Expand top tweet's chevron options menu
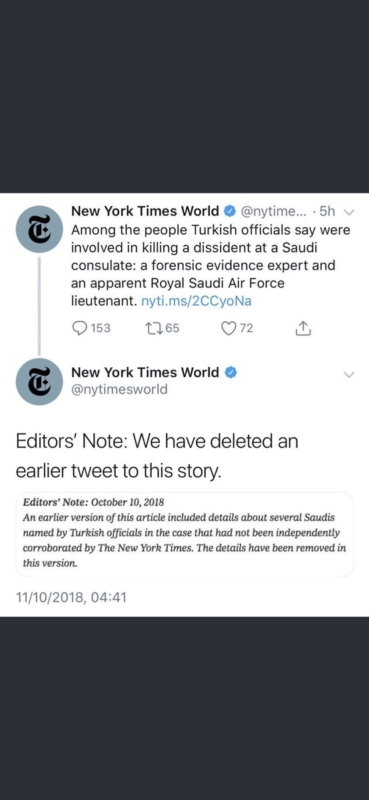Screen dimensions: 369x800 349,211
